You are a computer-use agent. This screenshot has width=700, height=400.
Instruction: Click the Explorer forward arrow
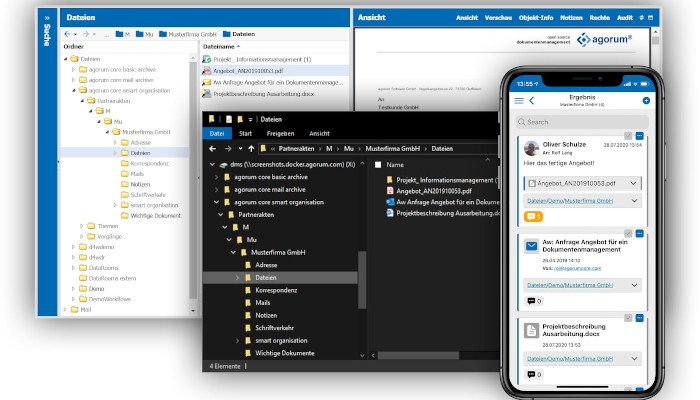click(x=228, y=149)
